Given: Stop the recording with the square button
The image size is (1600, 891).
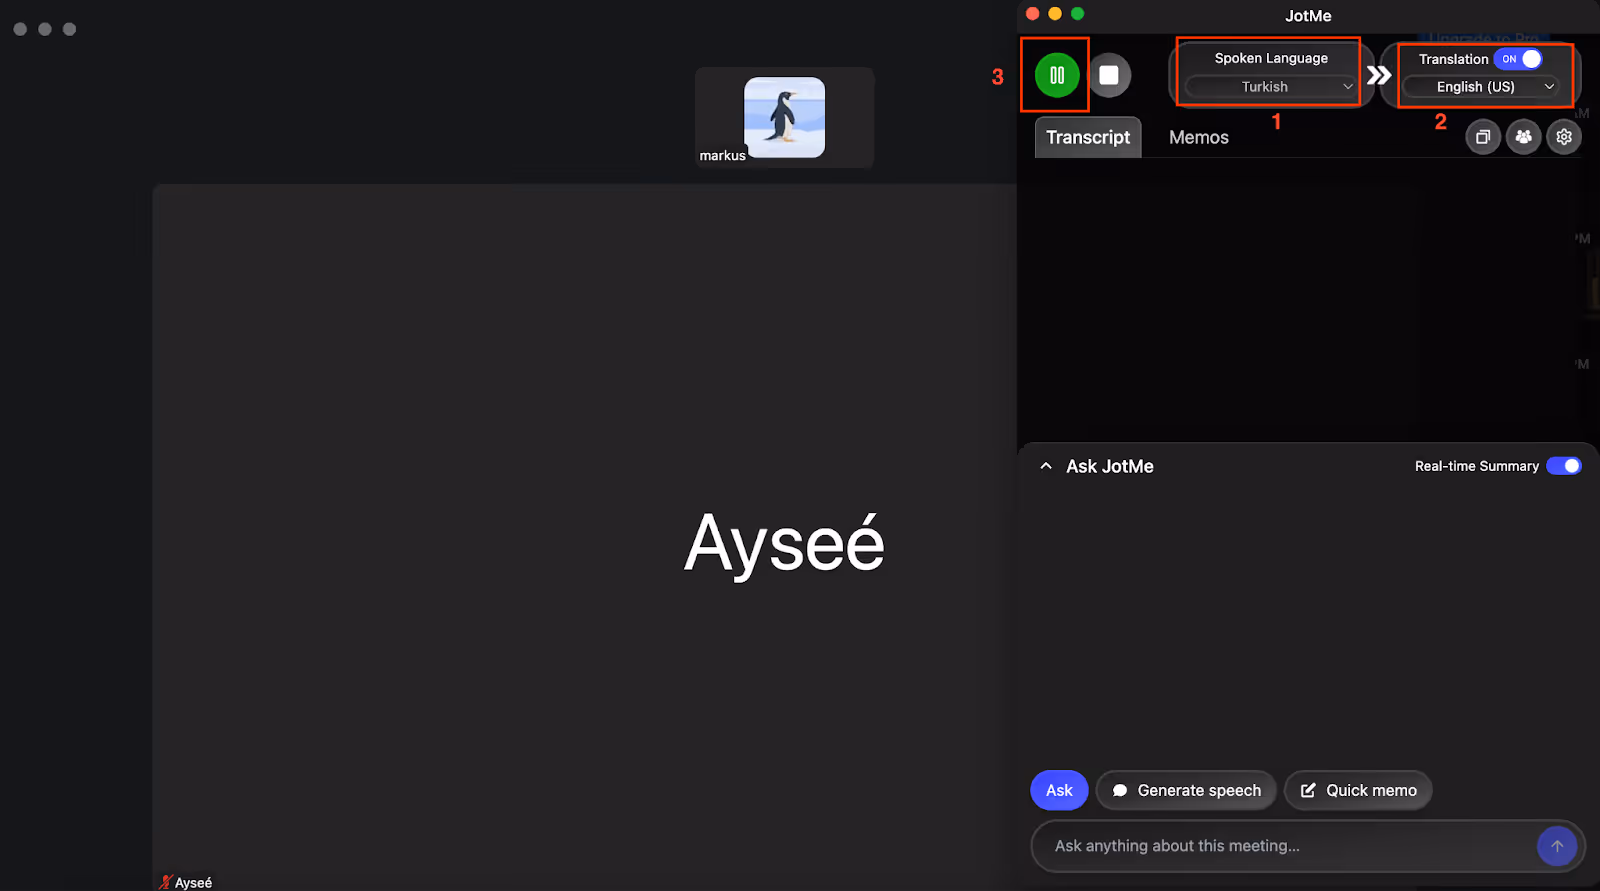Looking at the screenshot, I should tap(1109, 75).
